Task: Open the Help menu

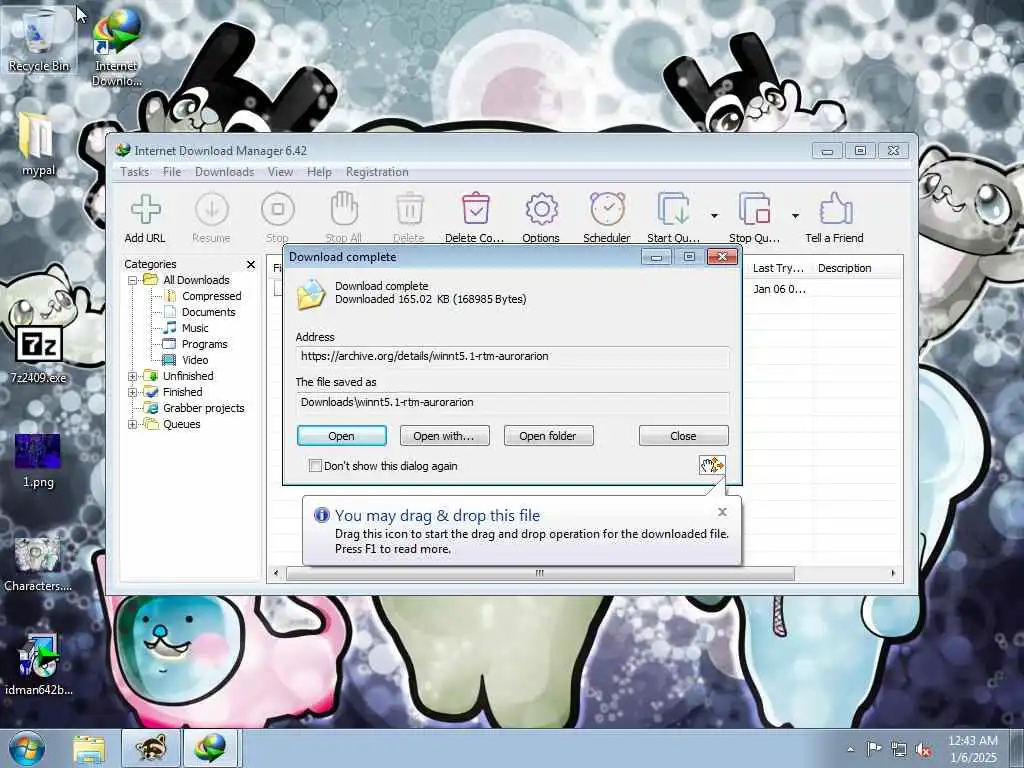Action: click(x=319, y=172)
